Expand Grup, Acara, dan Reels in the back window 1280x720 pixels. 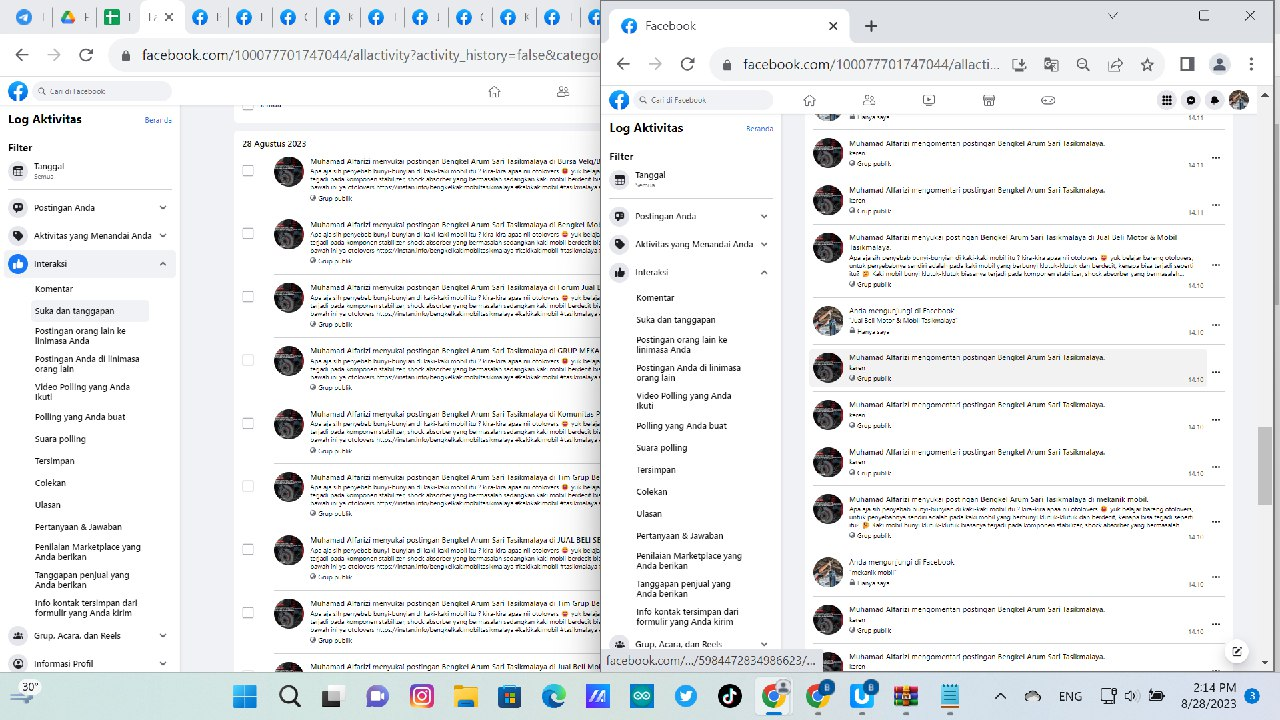coord(89,635)
